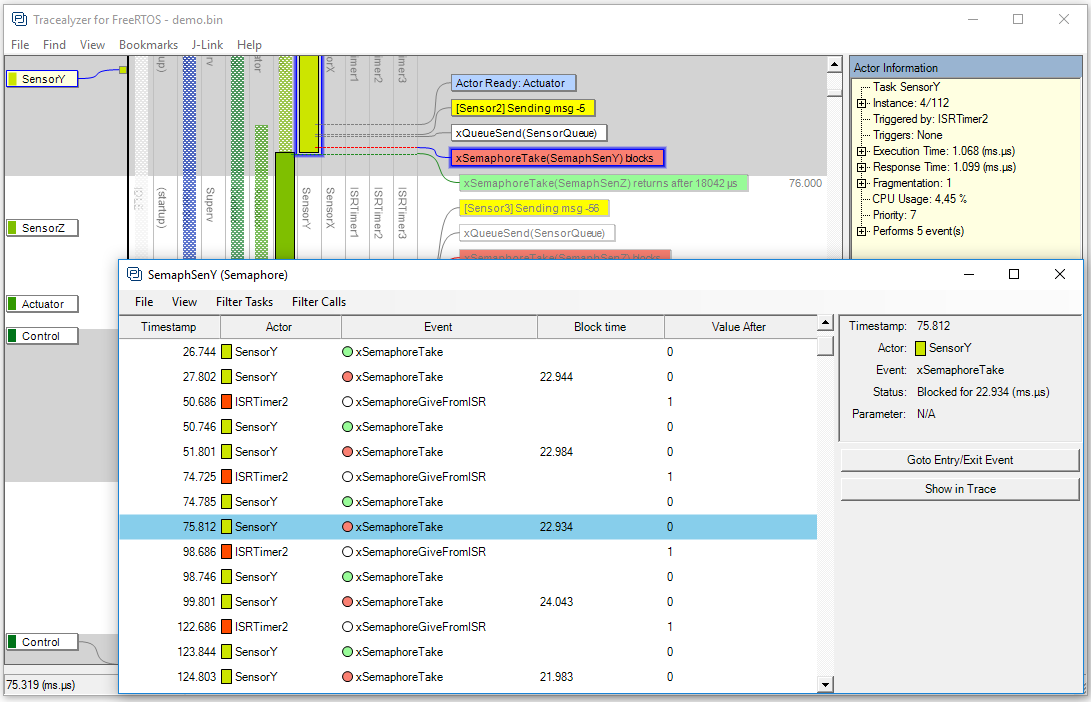Image resolution: width=1091 pixels, height=702 pixels.
Task: Click the SensorY swatch in details pane
Action: (921, 348)
